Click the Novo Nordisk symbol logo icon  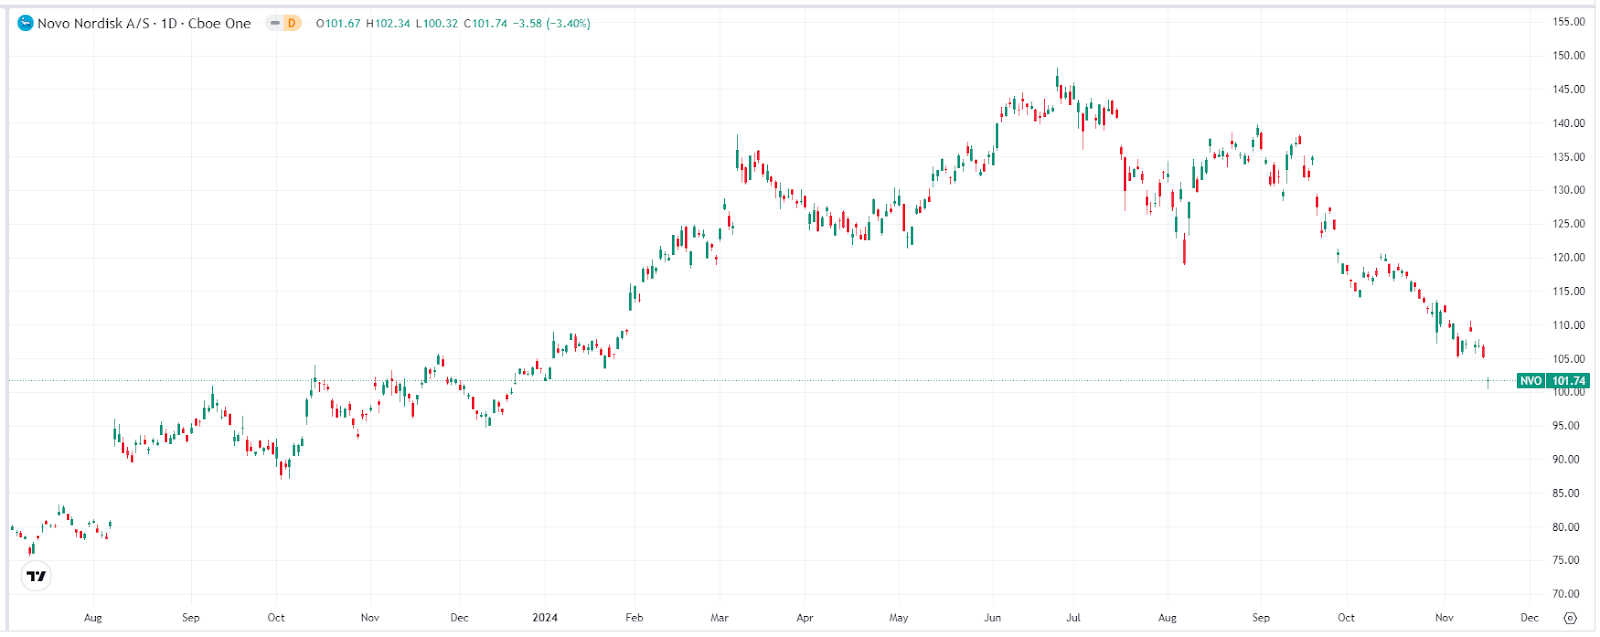26,23
